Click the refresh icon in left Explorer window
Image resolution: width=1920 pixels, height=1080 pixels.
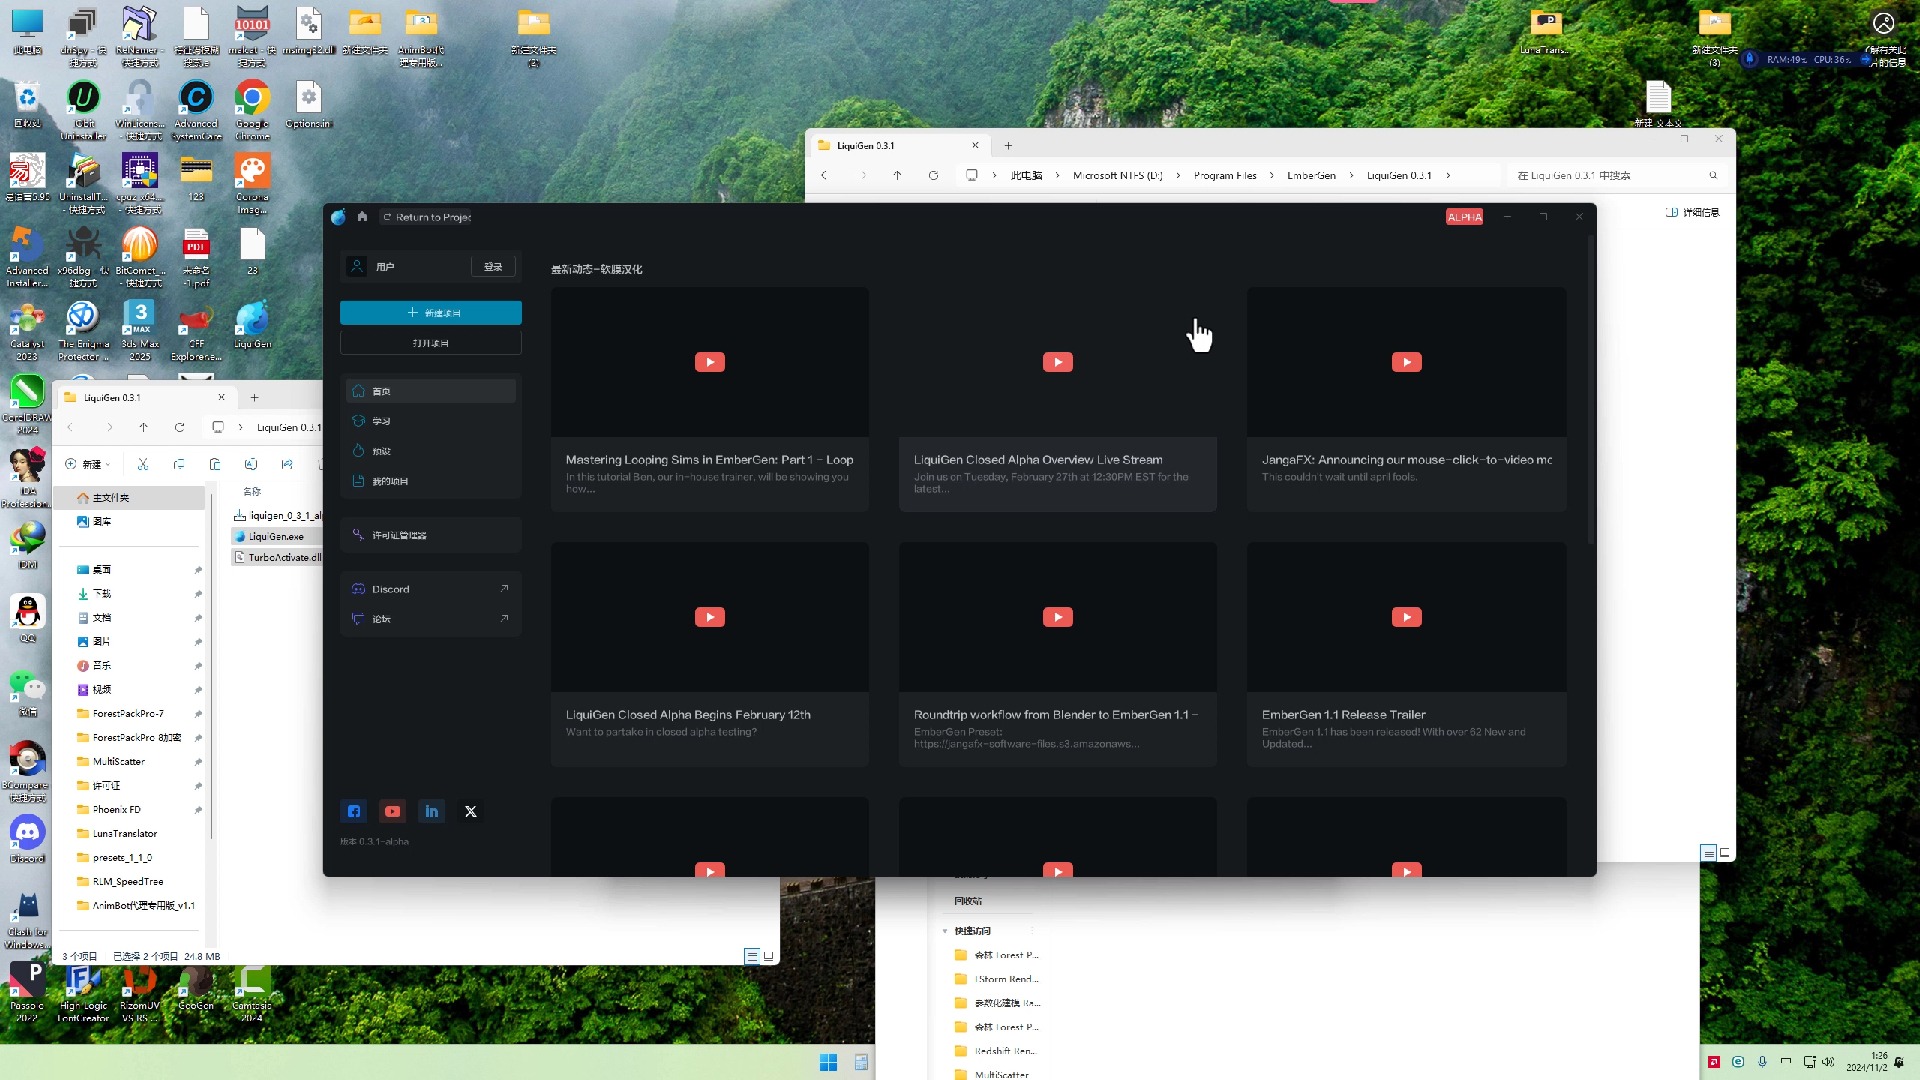point(180,427)
